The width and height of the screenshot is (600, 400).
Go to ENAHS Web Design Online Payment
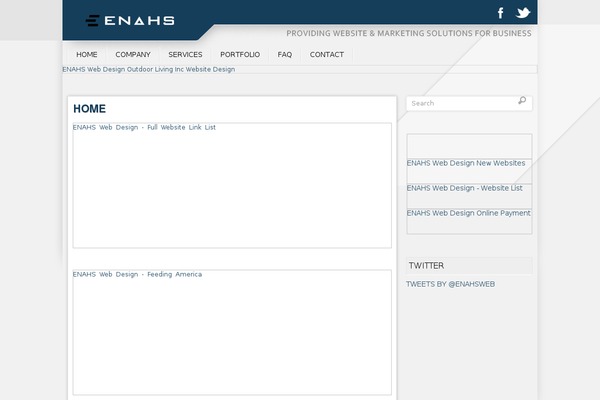(x=468, y=213)
